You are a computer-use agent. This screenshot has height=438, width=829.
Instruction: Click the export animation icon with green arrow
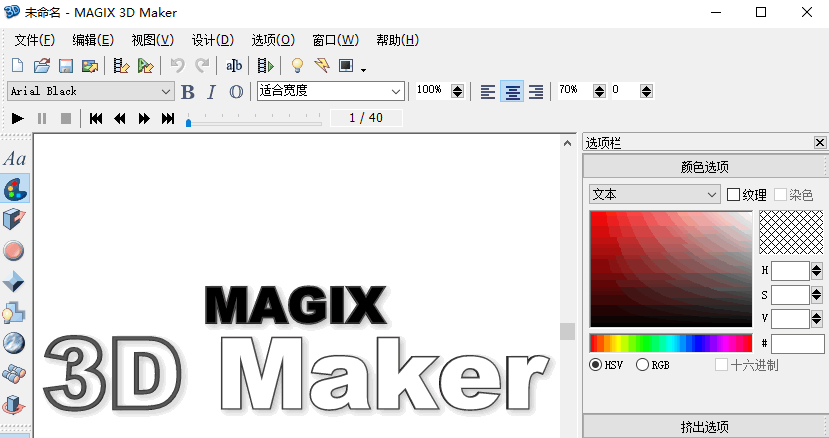(145, 66)
